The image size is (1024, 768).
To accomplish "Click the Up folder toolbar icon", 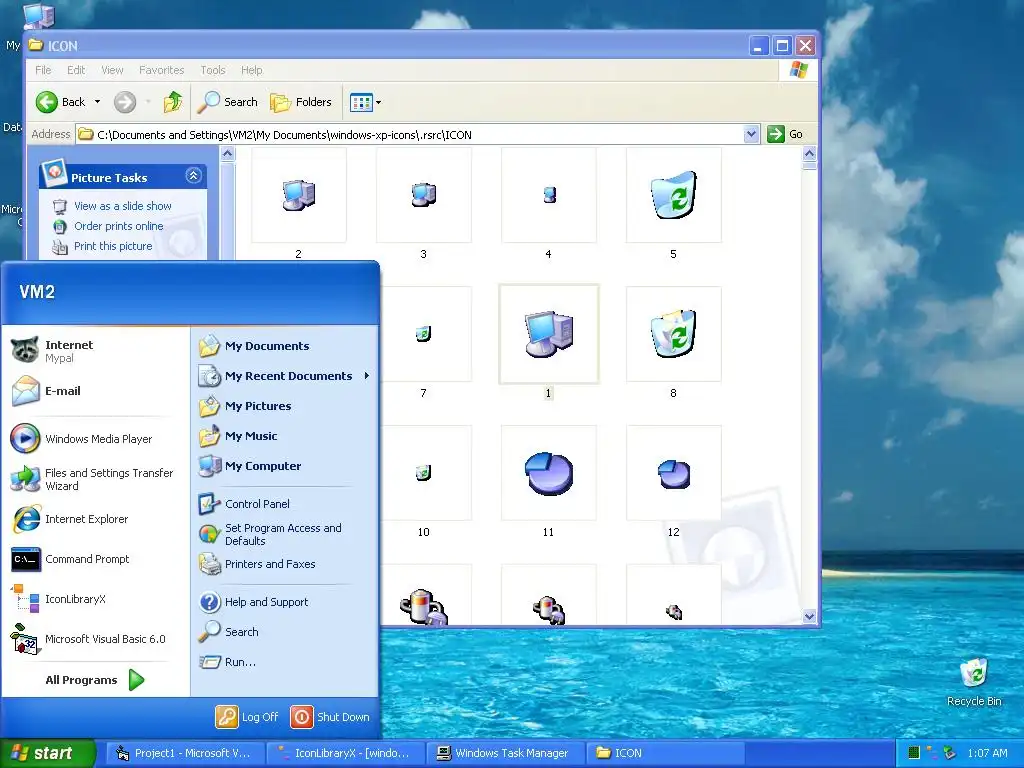I will point(172,102).
